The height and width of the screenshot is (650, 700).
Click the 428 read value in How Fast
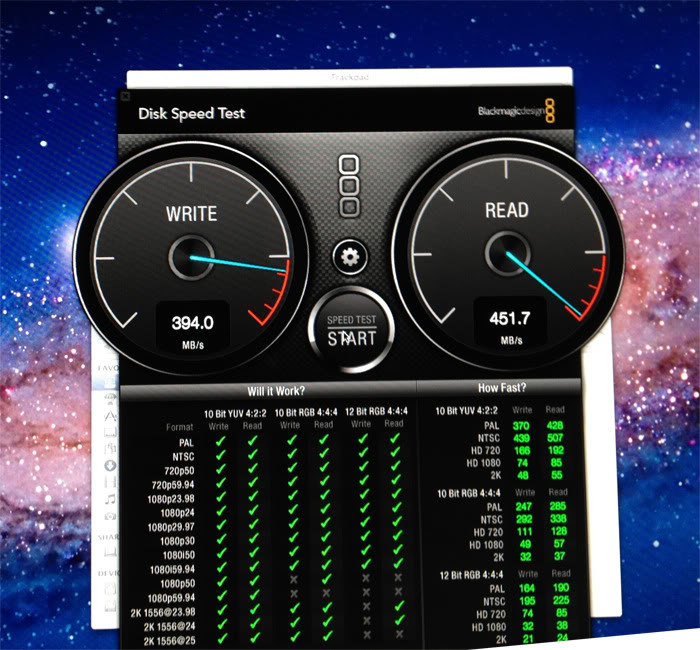(x=555, y=425)
